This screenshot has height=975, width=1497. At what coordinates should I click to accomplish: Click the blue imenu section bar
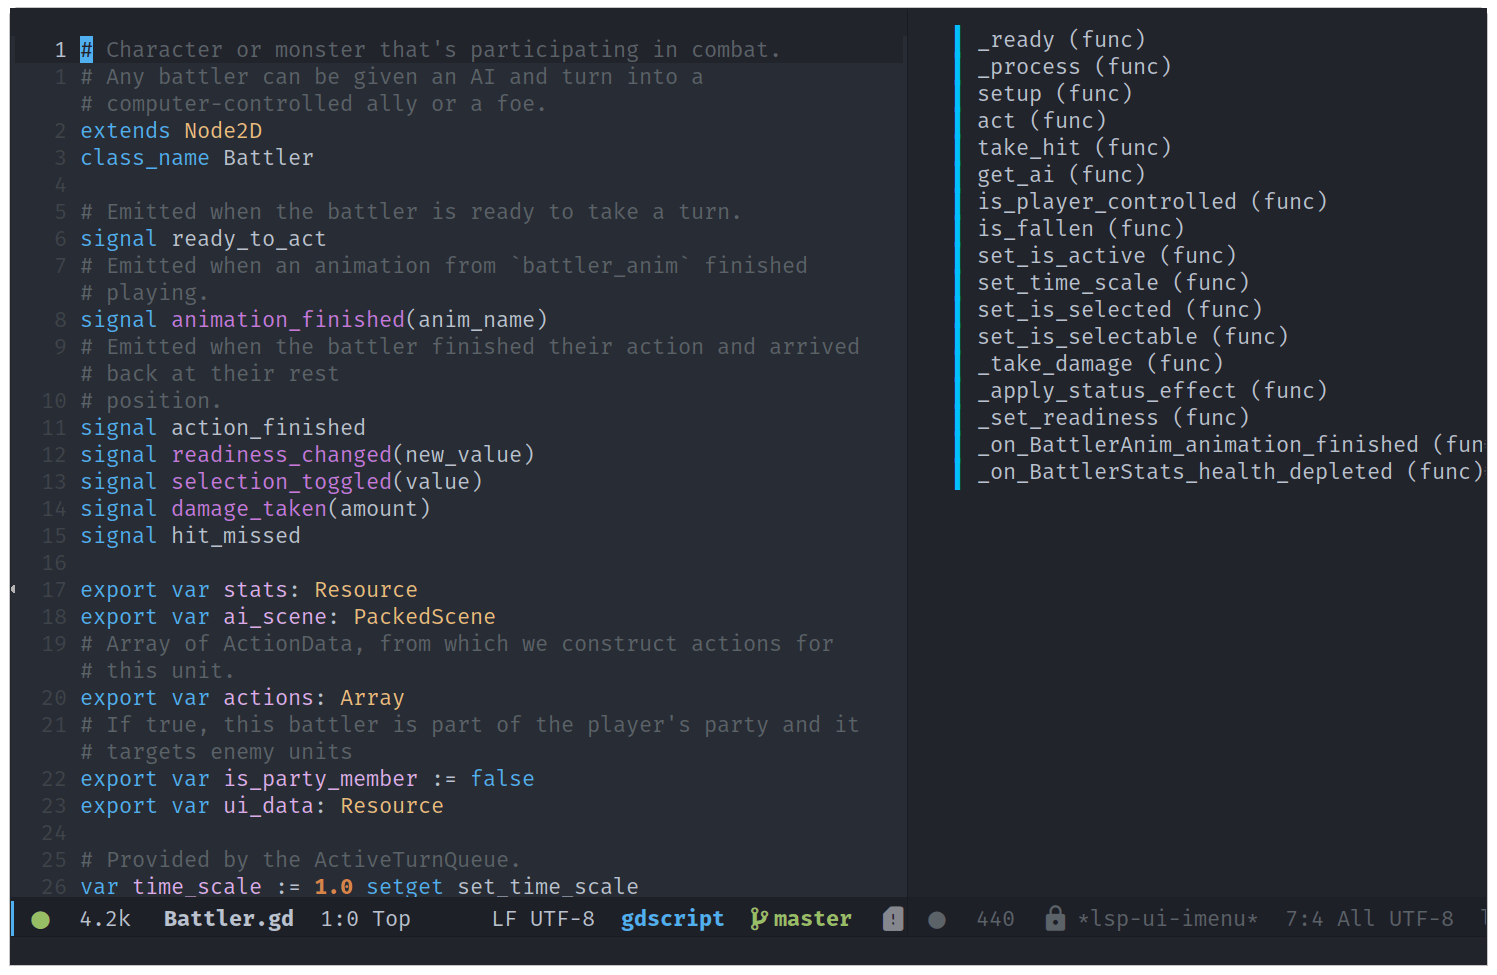(957, 256)
